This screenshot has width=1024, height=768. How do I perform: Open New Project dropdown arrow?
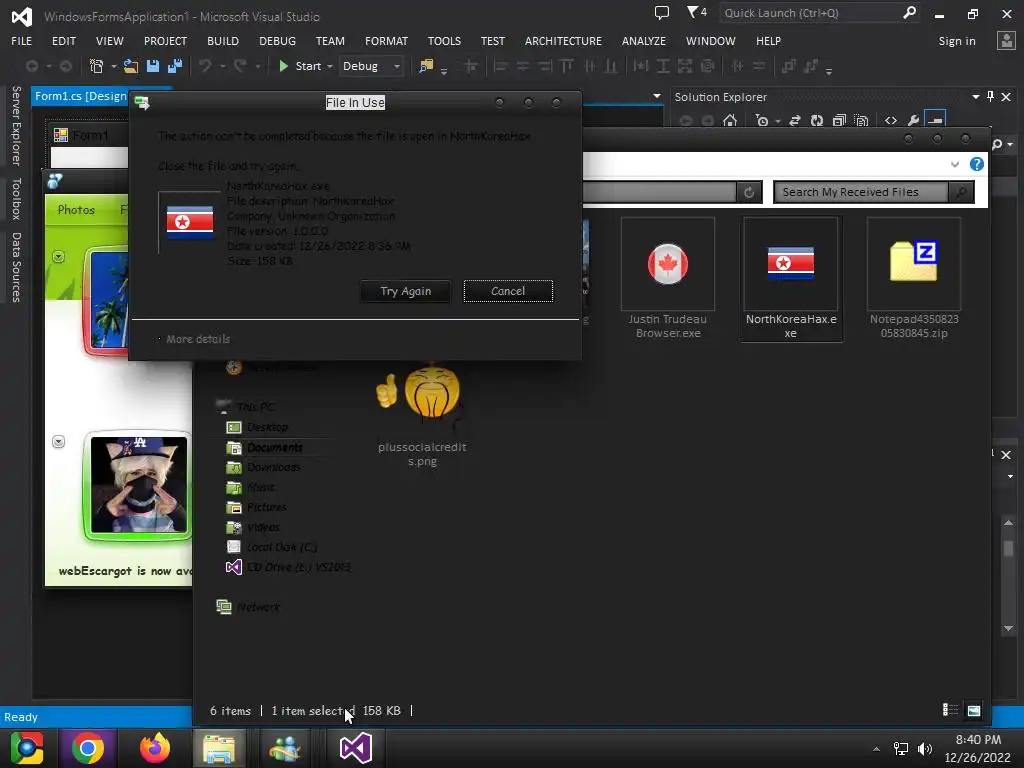point(114,67)
